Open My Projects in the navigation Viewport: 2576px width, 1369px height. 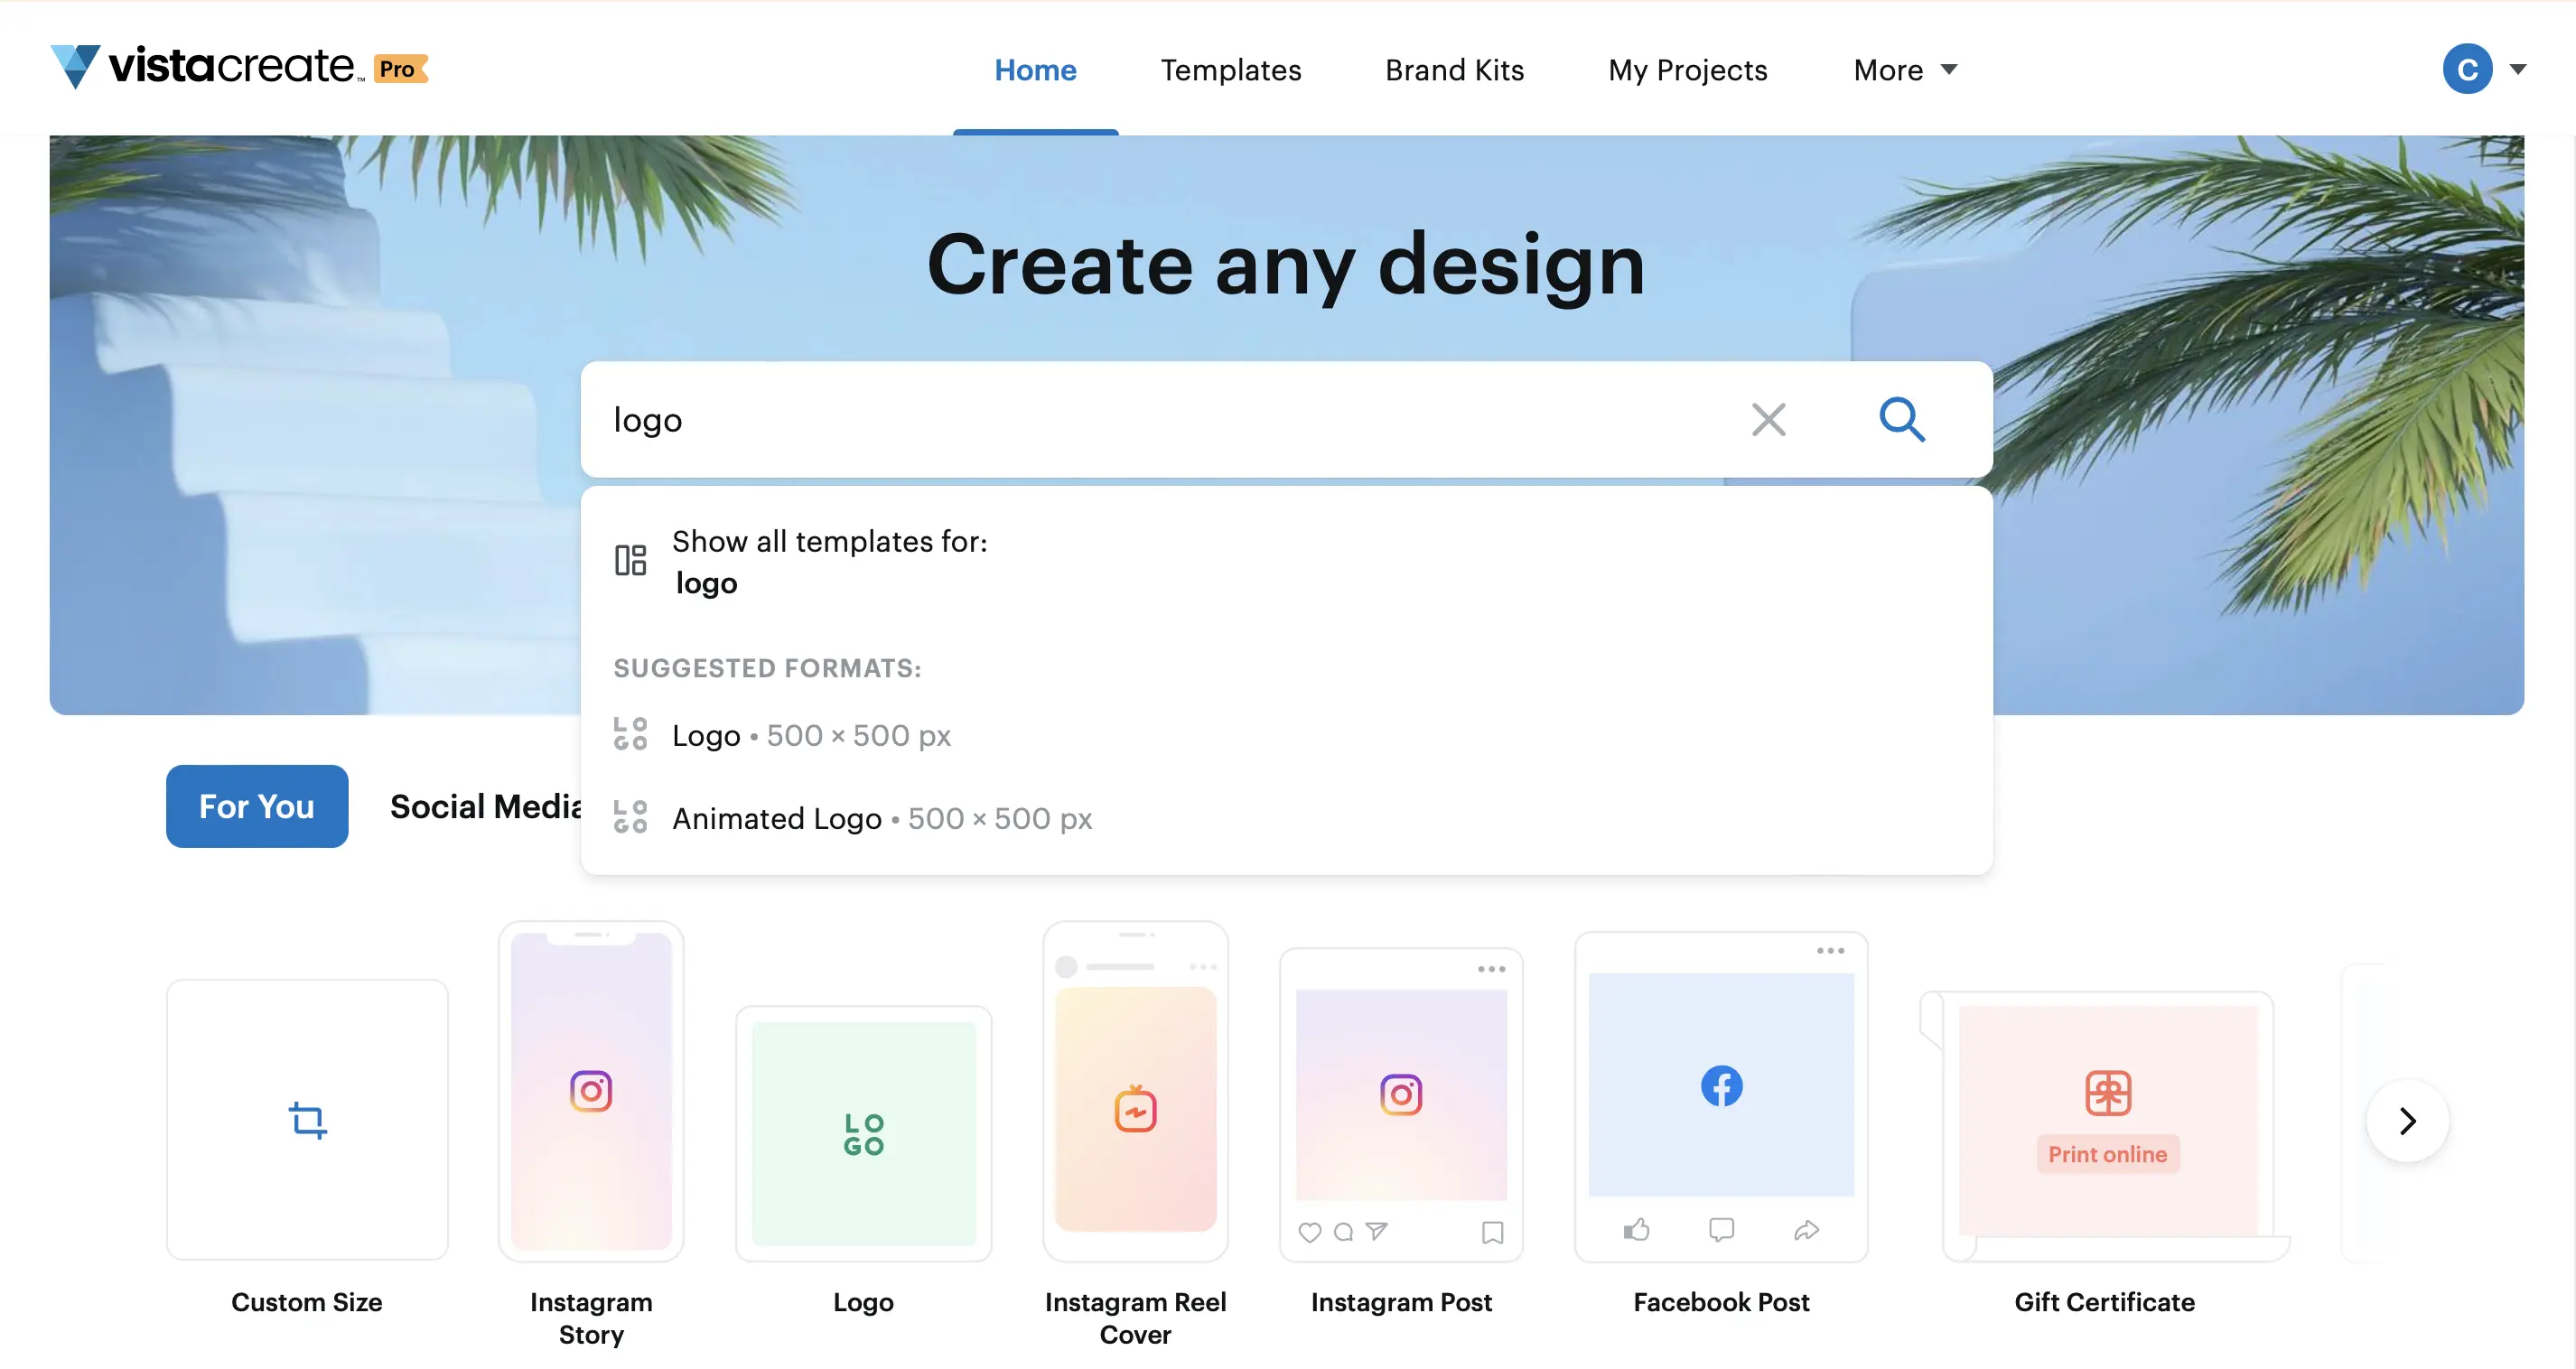(1687, 69)
